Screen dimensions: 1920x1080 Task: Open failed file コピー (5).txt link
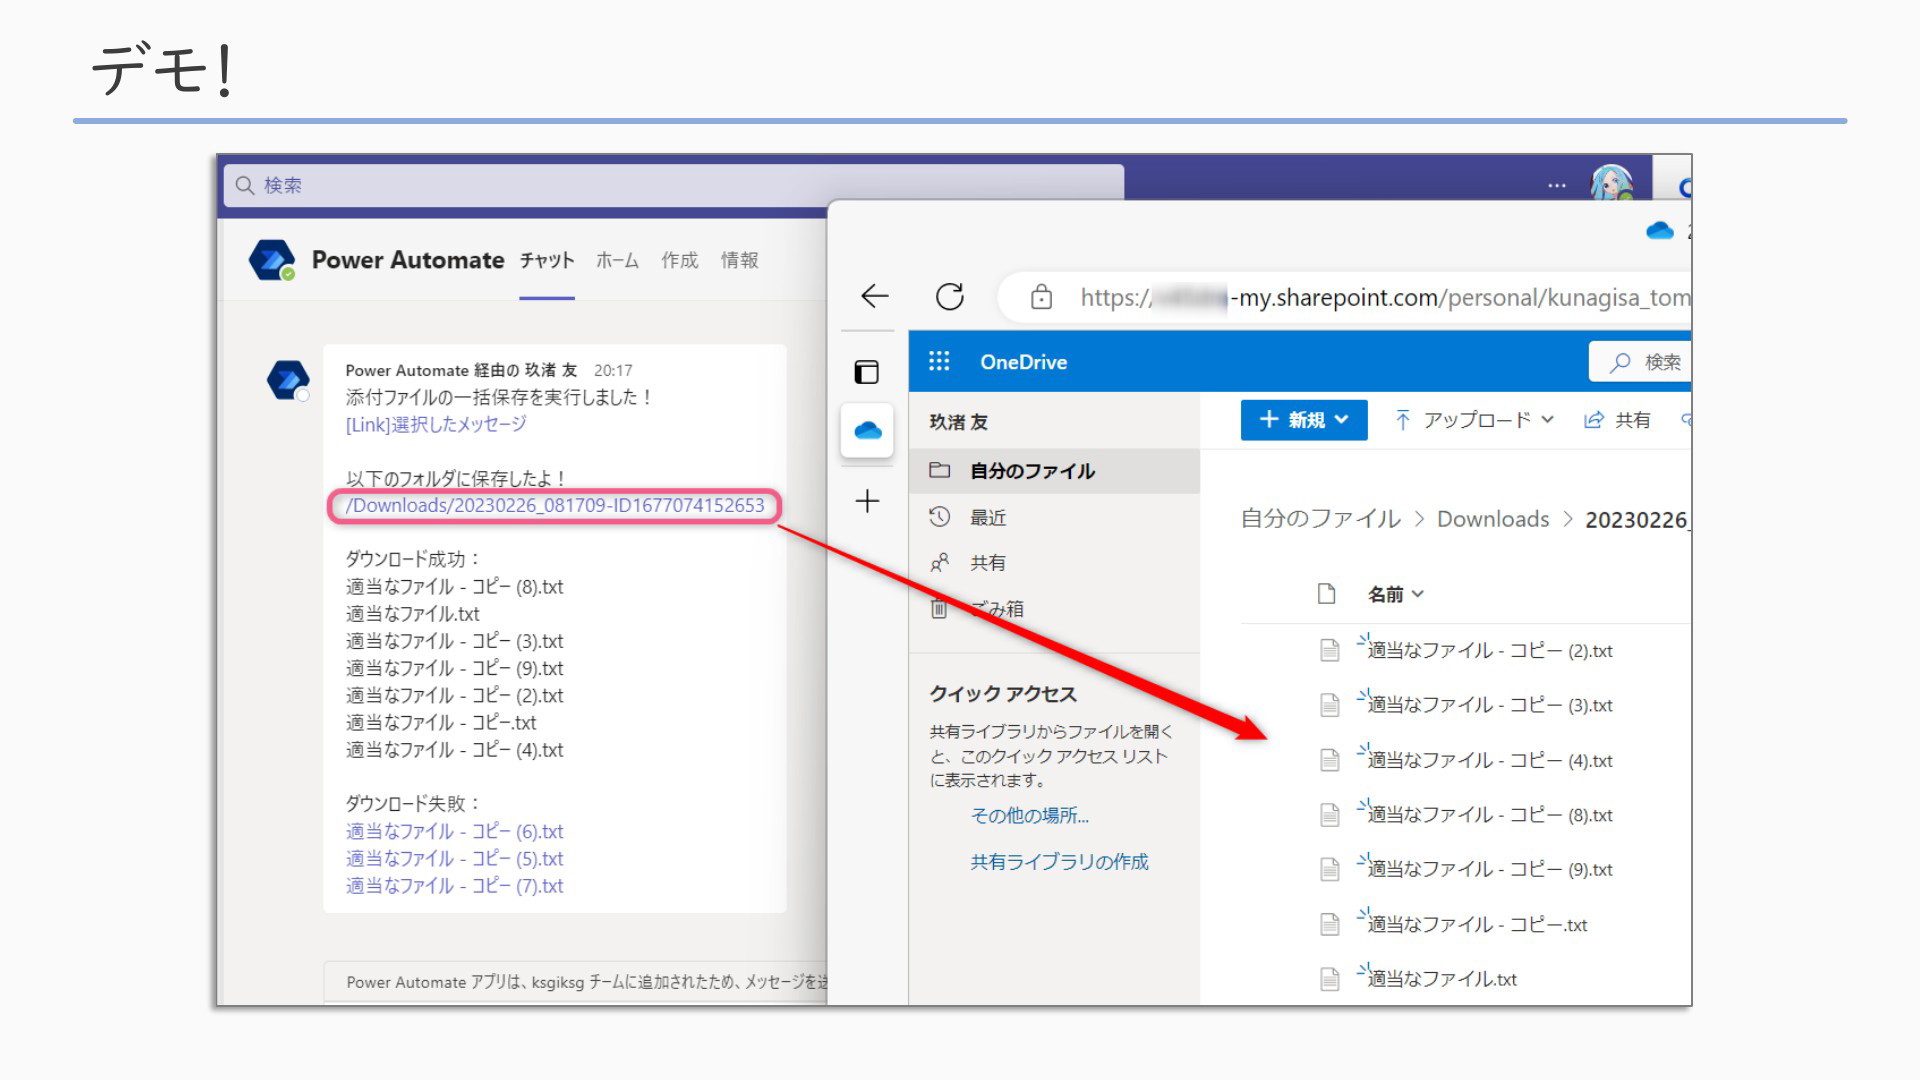(454, 858)
